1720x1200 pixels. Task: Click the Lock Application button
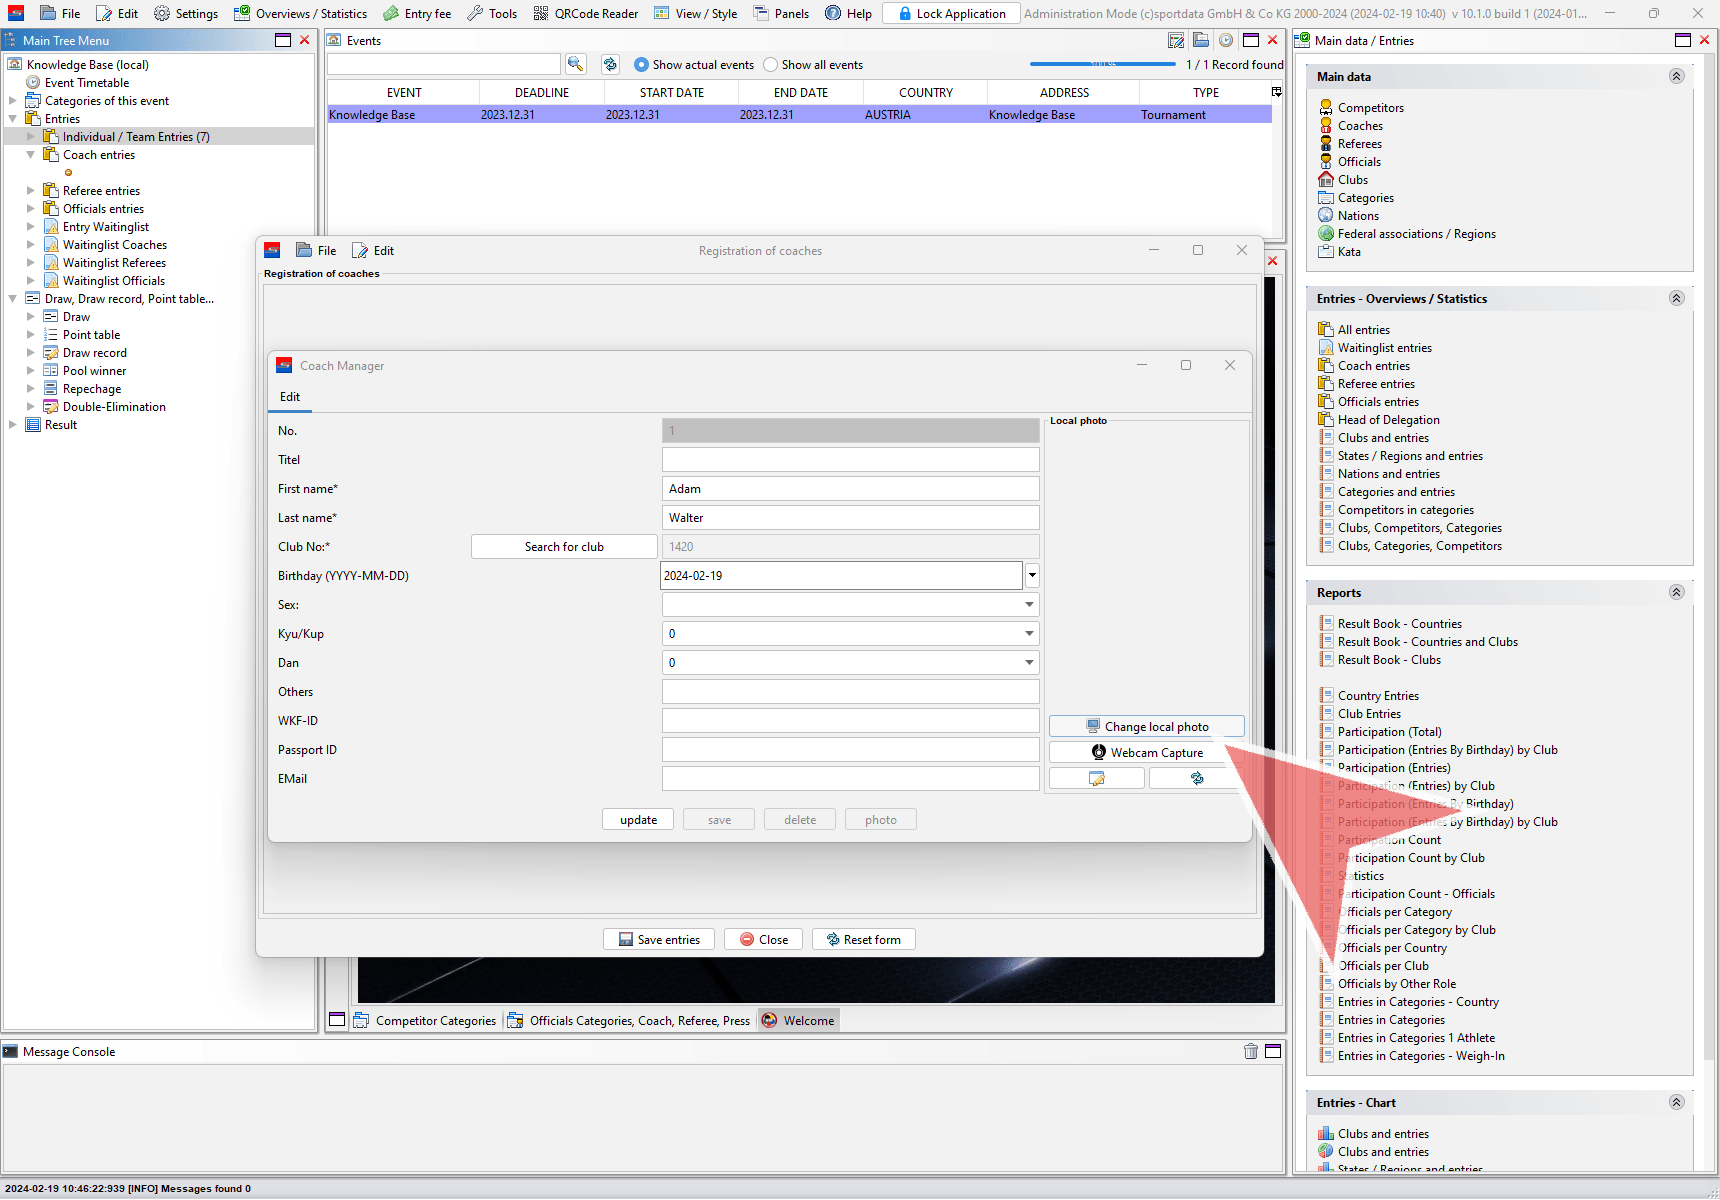click(951, 13)
